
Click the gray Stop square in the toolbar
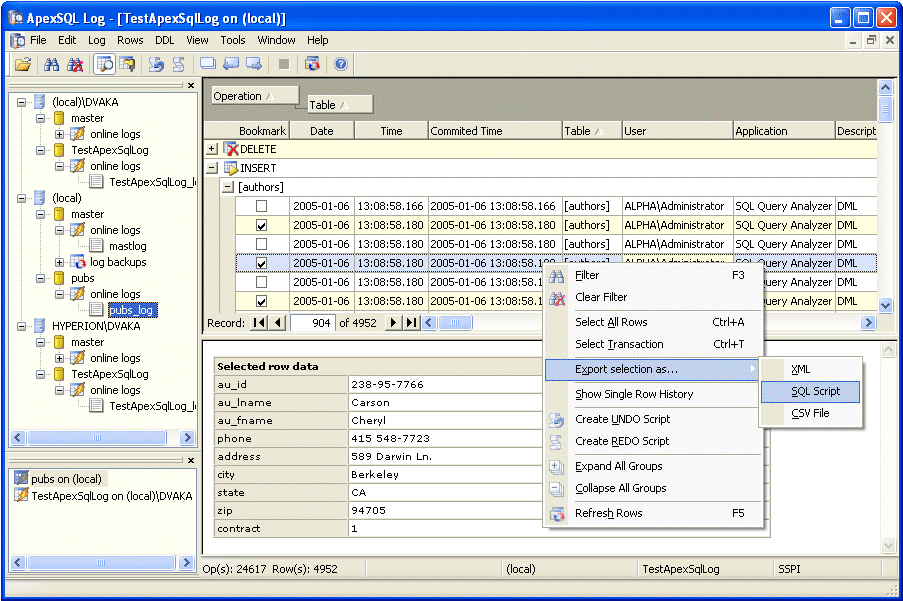pos(283,64)
